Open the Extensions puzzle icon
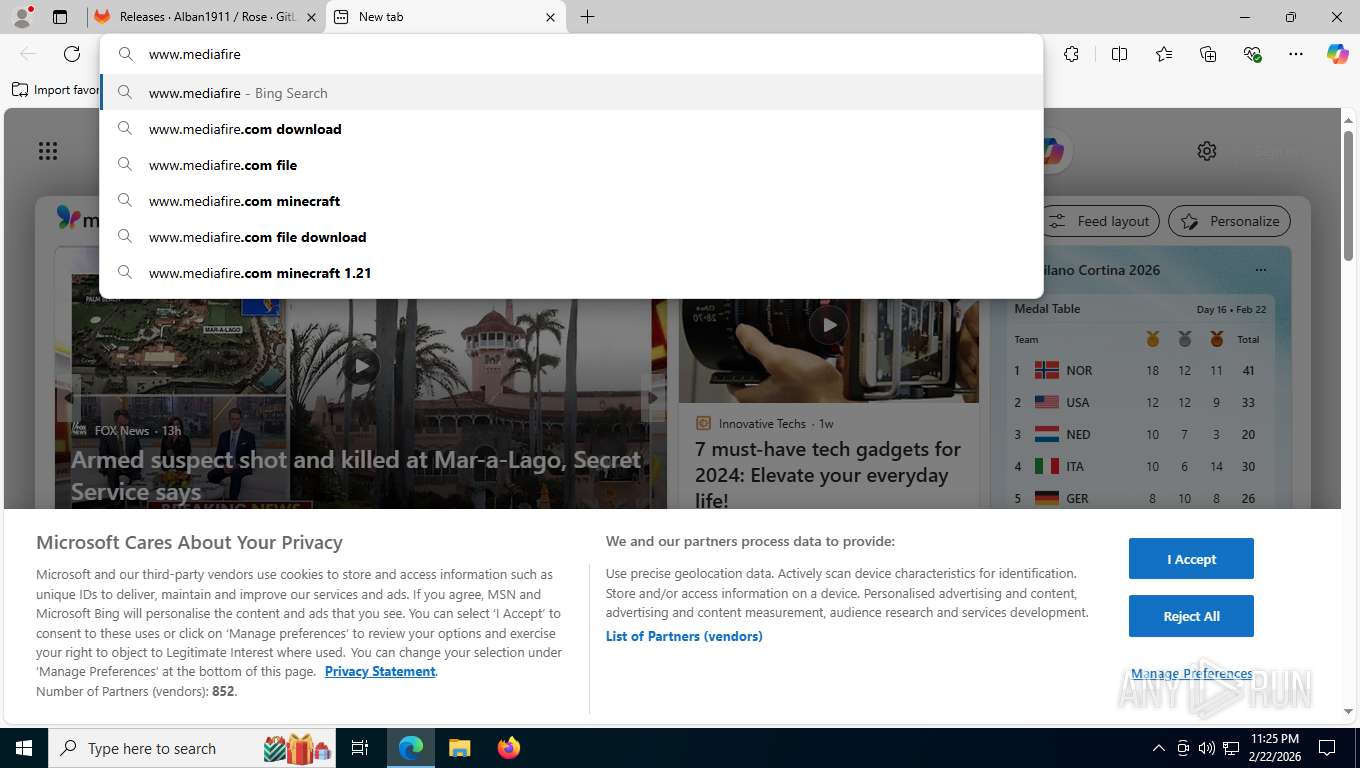 tap(1071, 54)
